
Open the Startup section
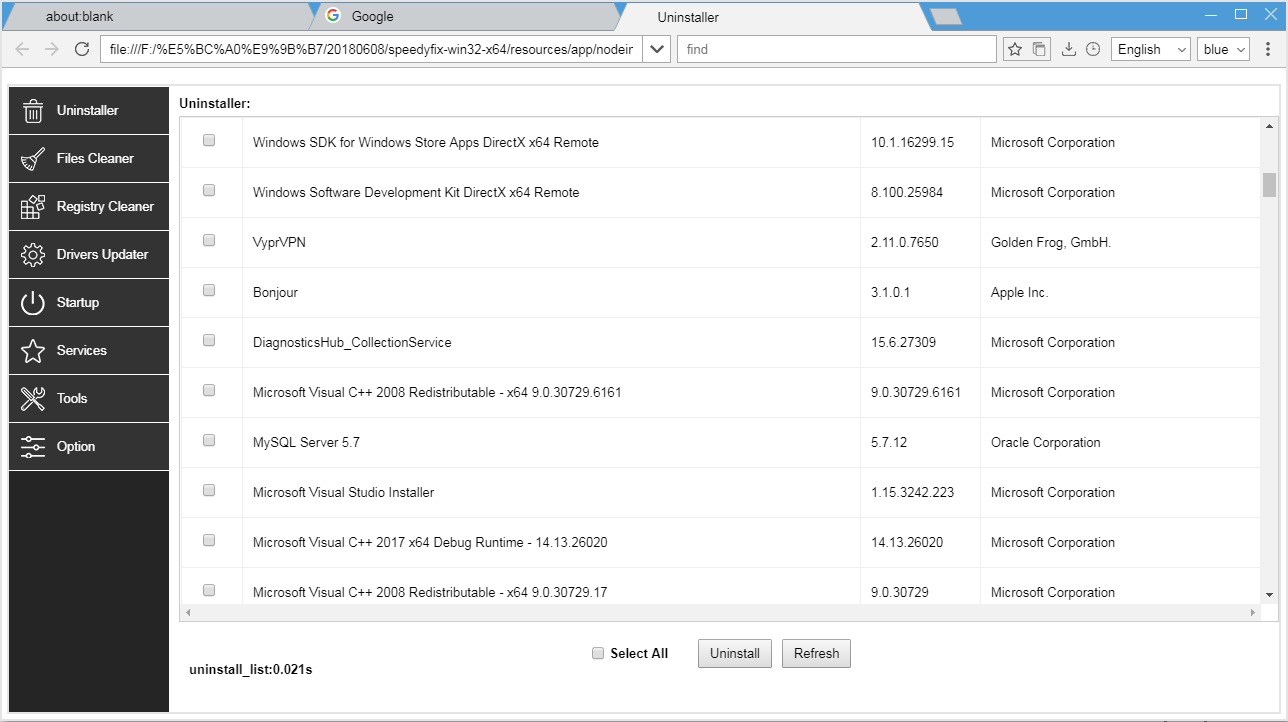(89, 302)
